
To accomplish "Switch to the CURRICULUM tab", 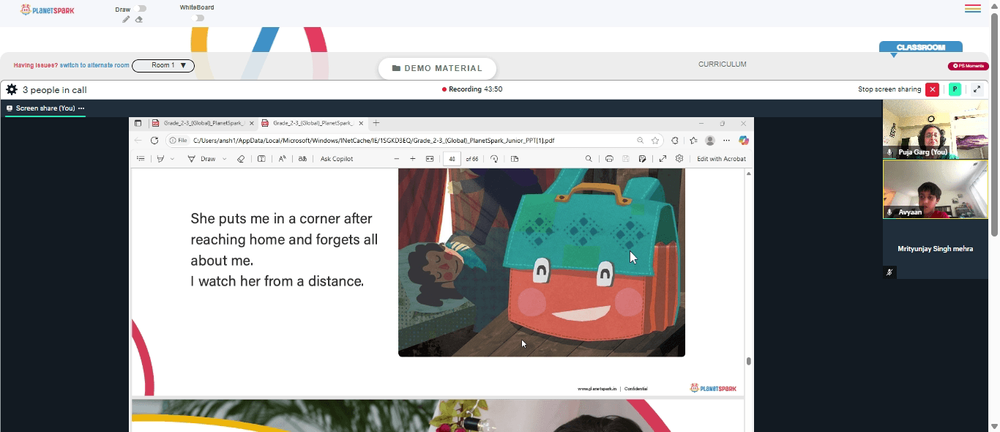I will click(x=722, y=64).
